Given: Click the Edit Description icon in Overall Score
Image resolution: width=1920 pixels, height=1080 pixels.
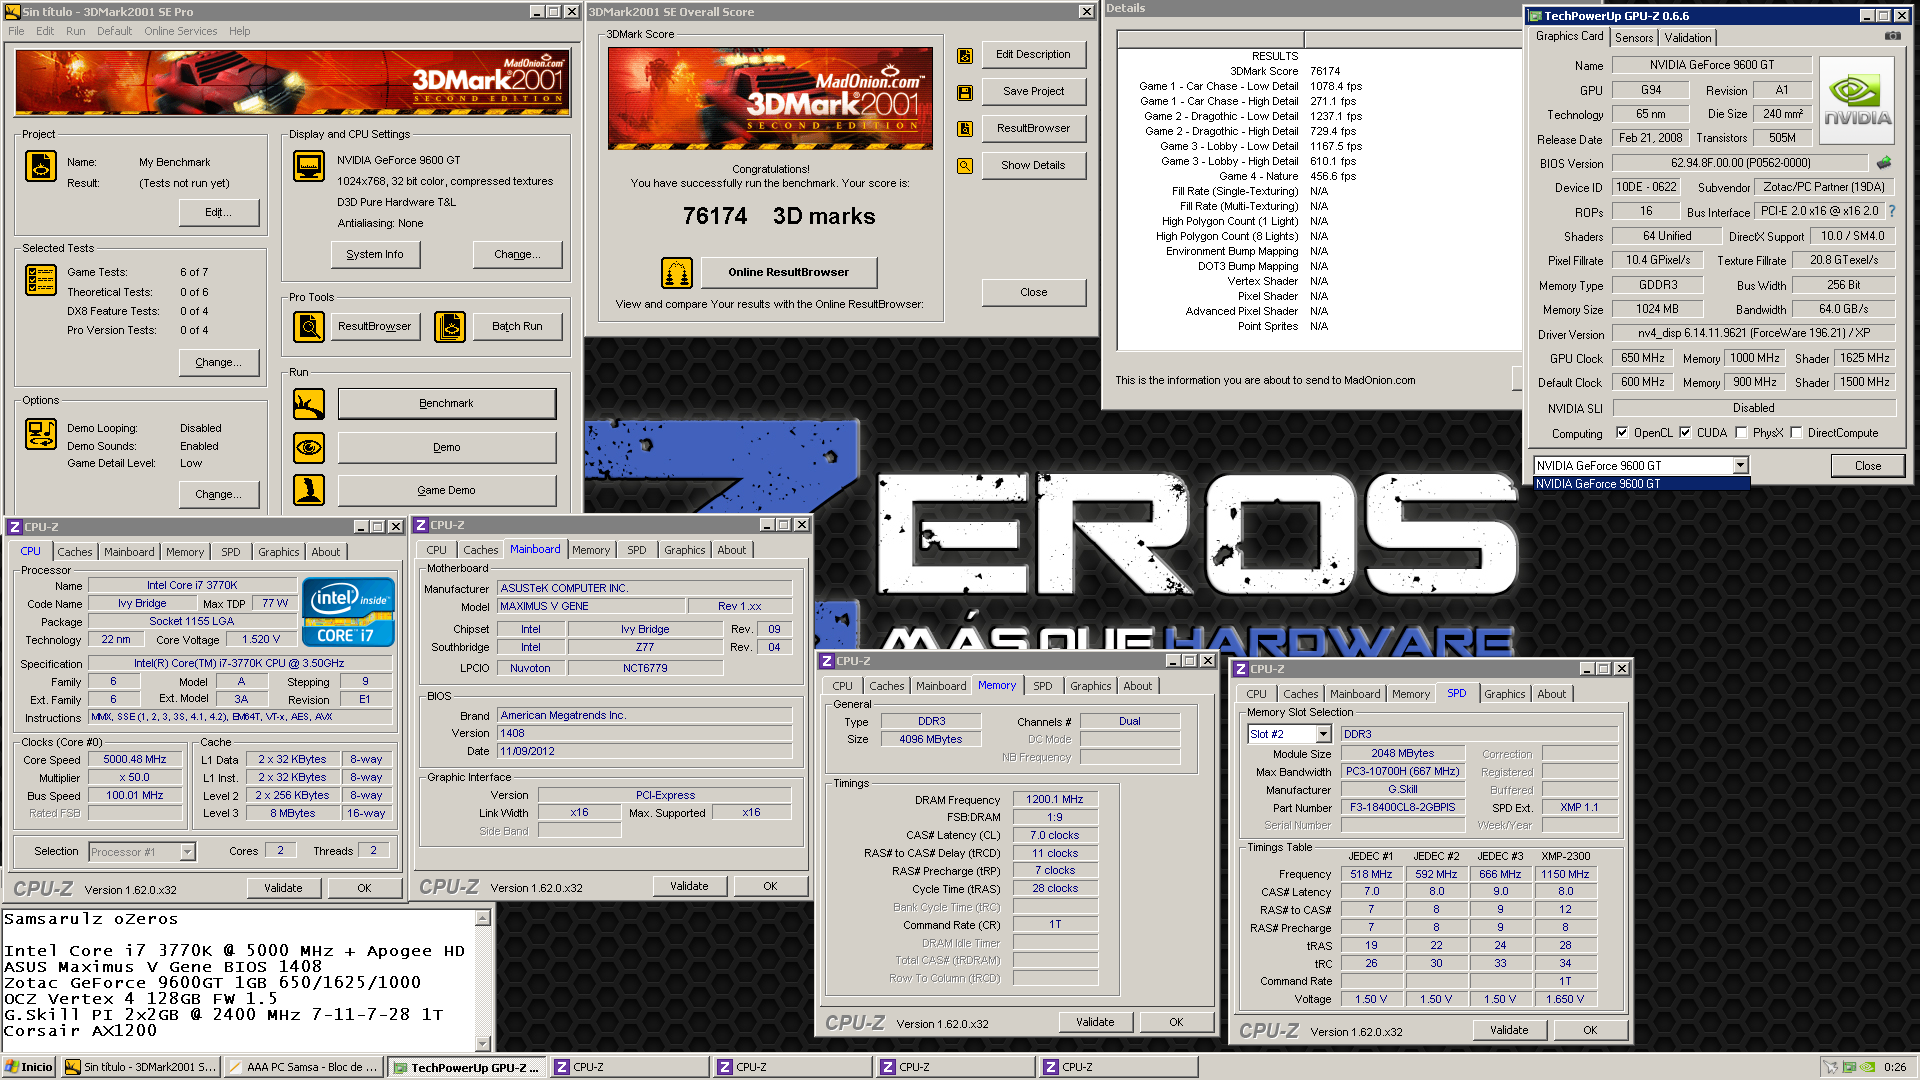Looking at the screenshot, I should (965, 56).
